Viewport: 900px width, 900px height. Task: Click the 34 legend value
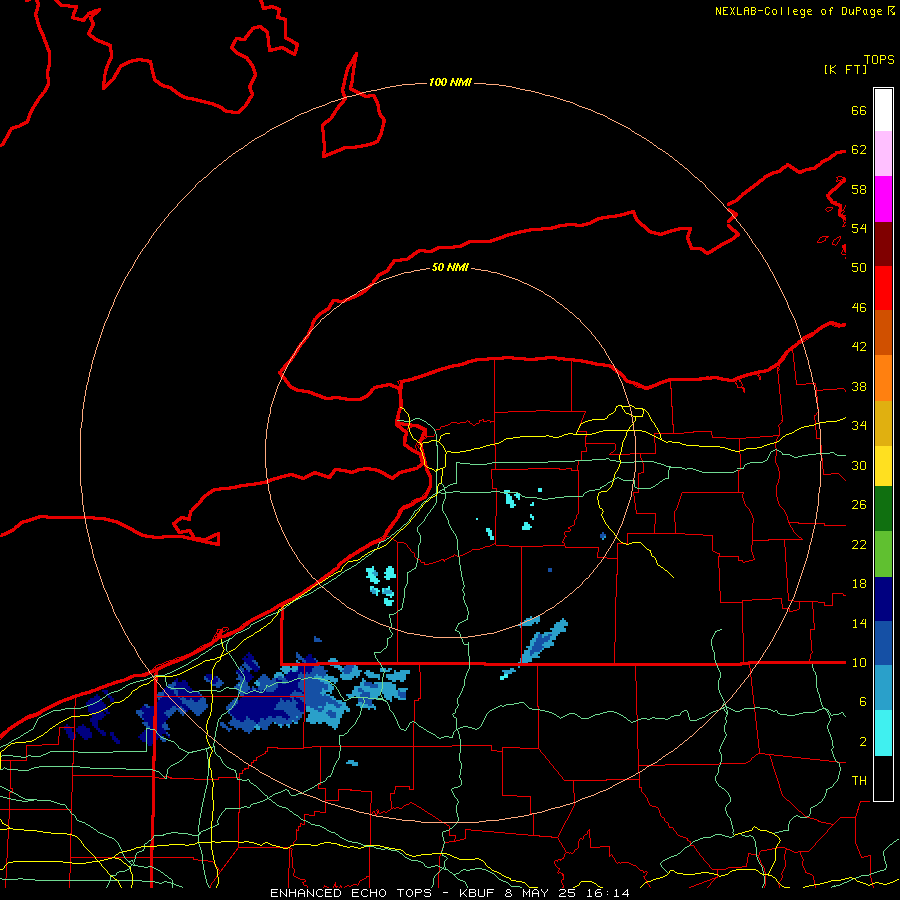pos(859,425)
